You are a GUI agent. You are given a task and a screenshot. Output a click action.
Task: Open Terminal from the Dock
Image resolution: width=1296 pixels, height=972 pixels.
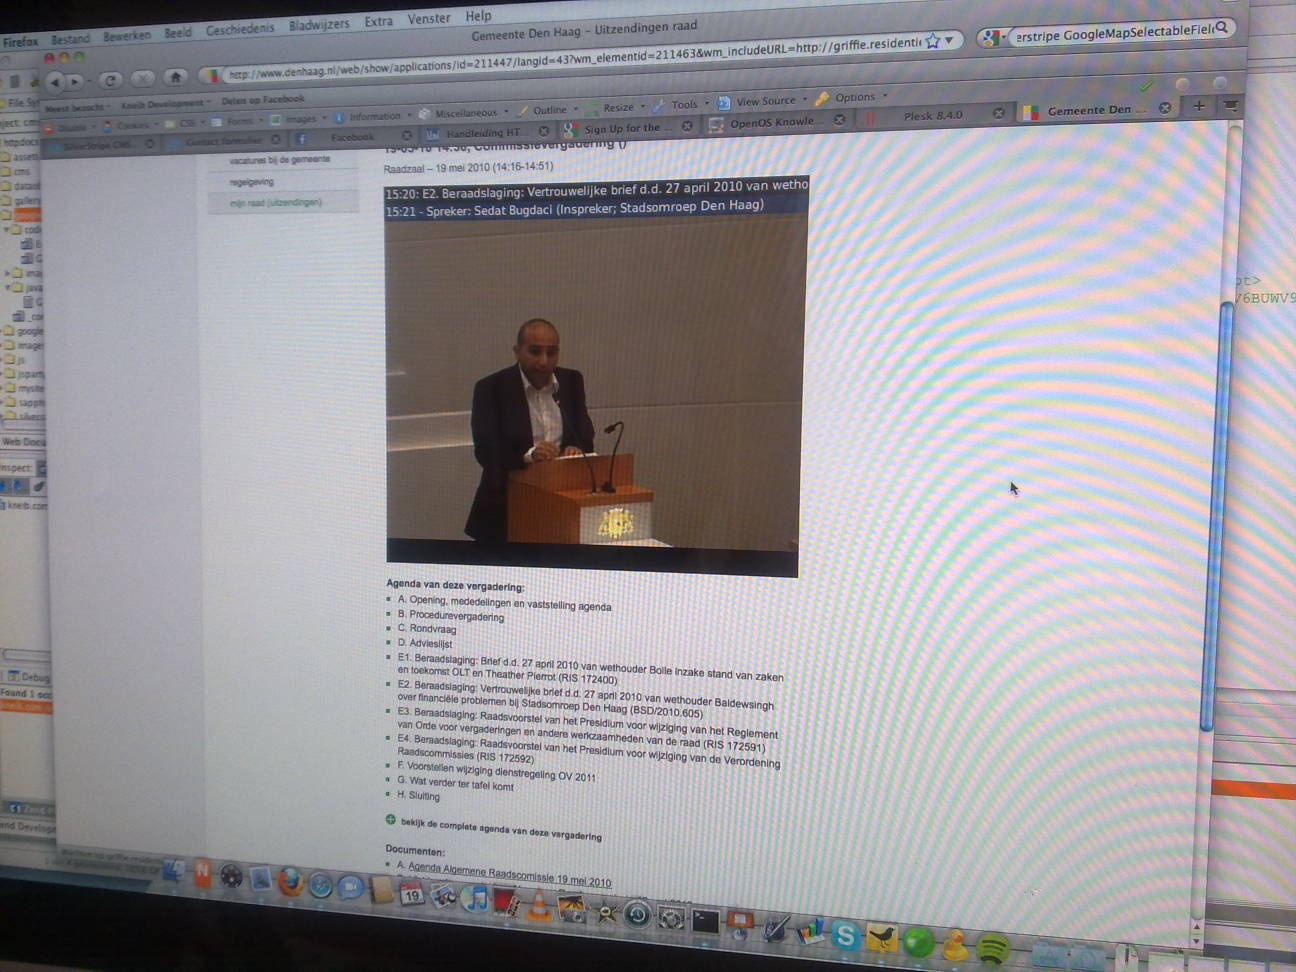705,920
